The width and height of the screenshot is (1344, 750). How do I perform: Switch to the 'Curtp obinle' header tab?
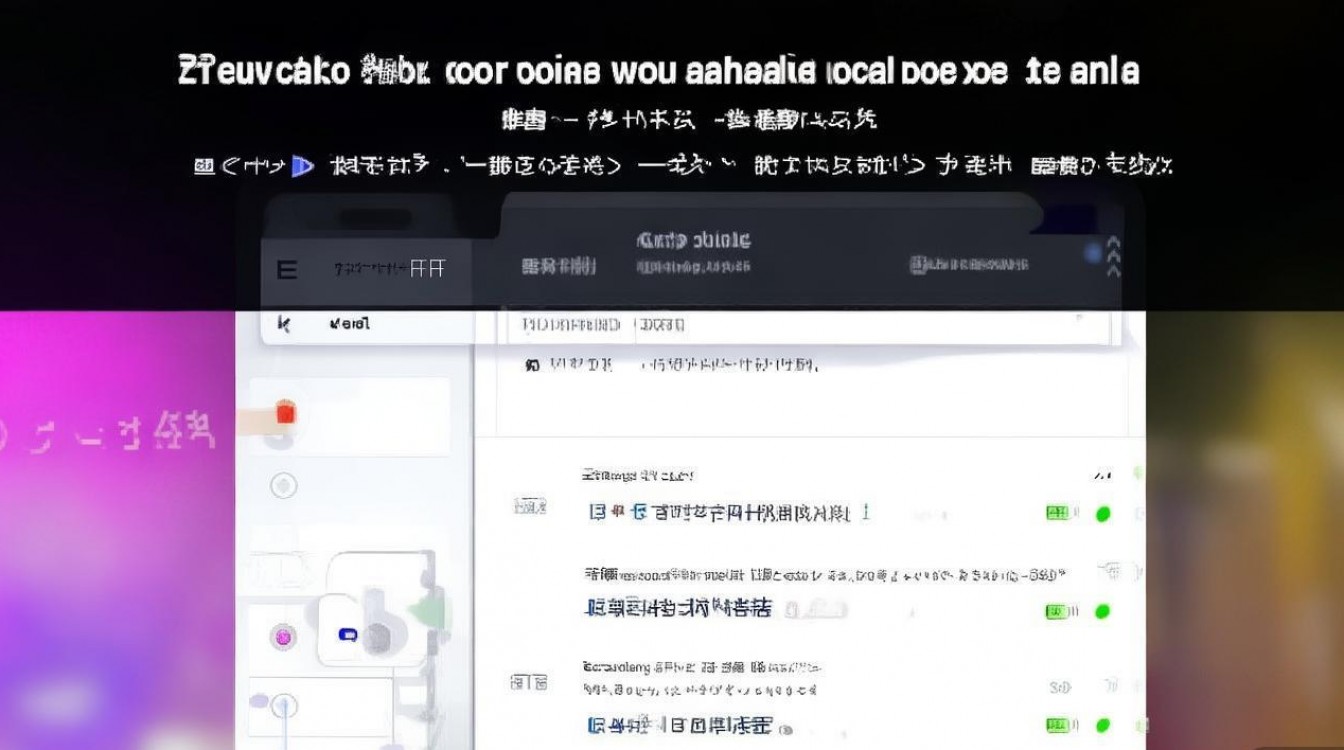(x=693, y=240)
